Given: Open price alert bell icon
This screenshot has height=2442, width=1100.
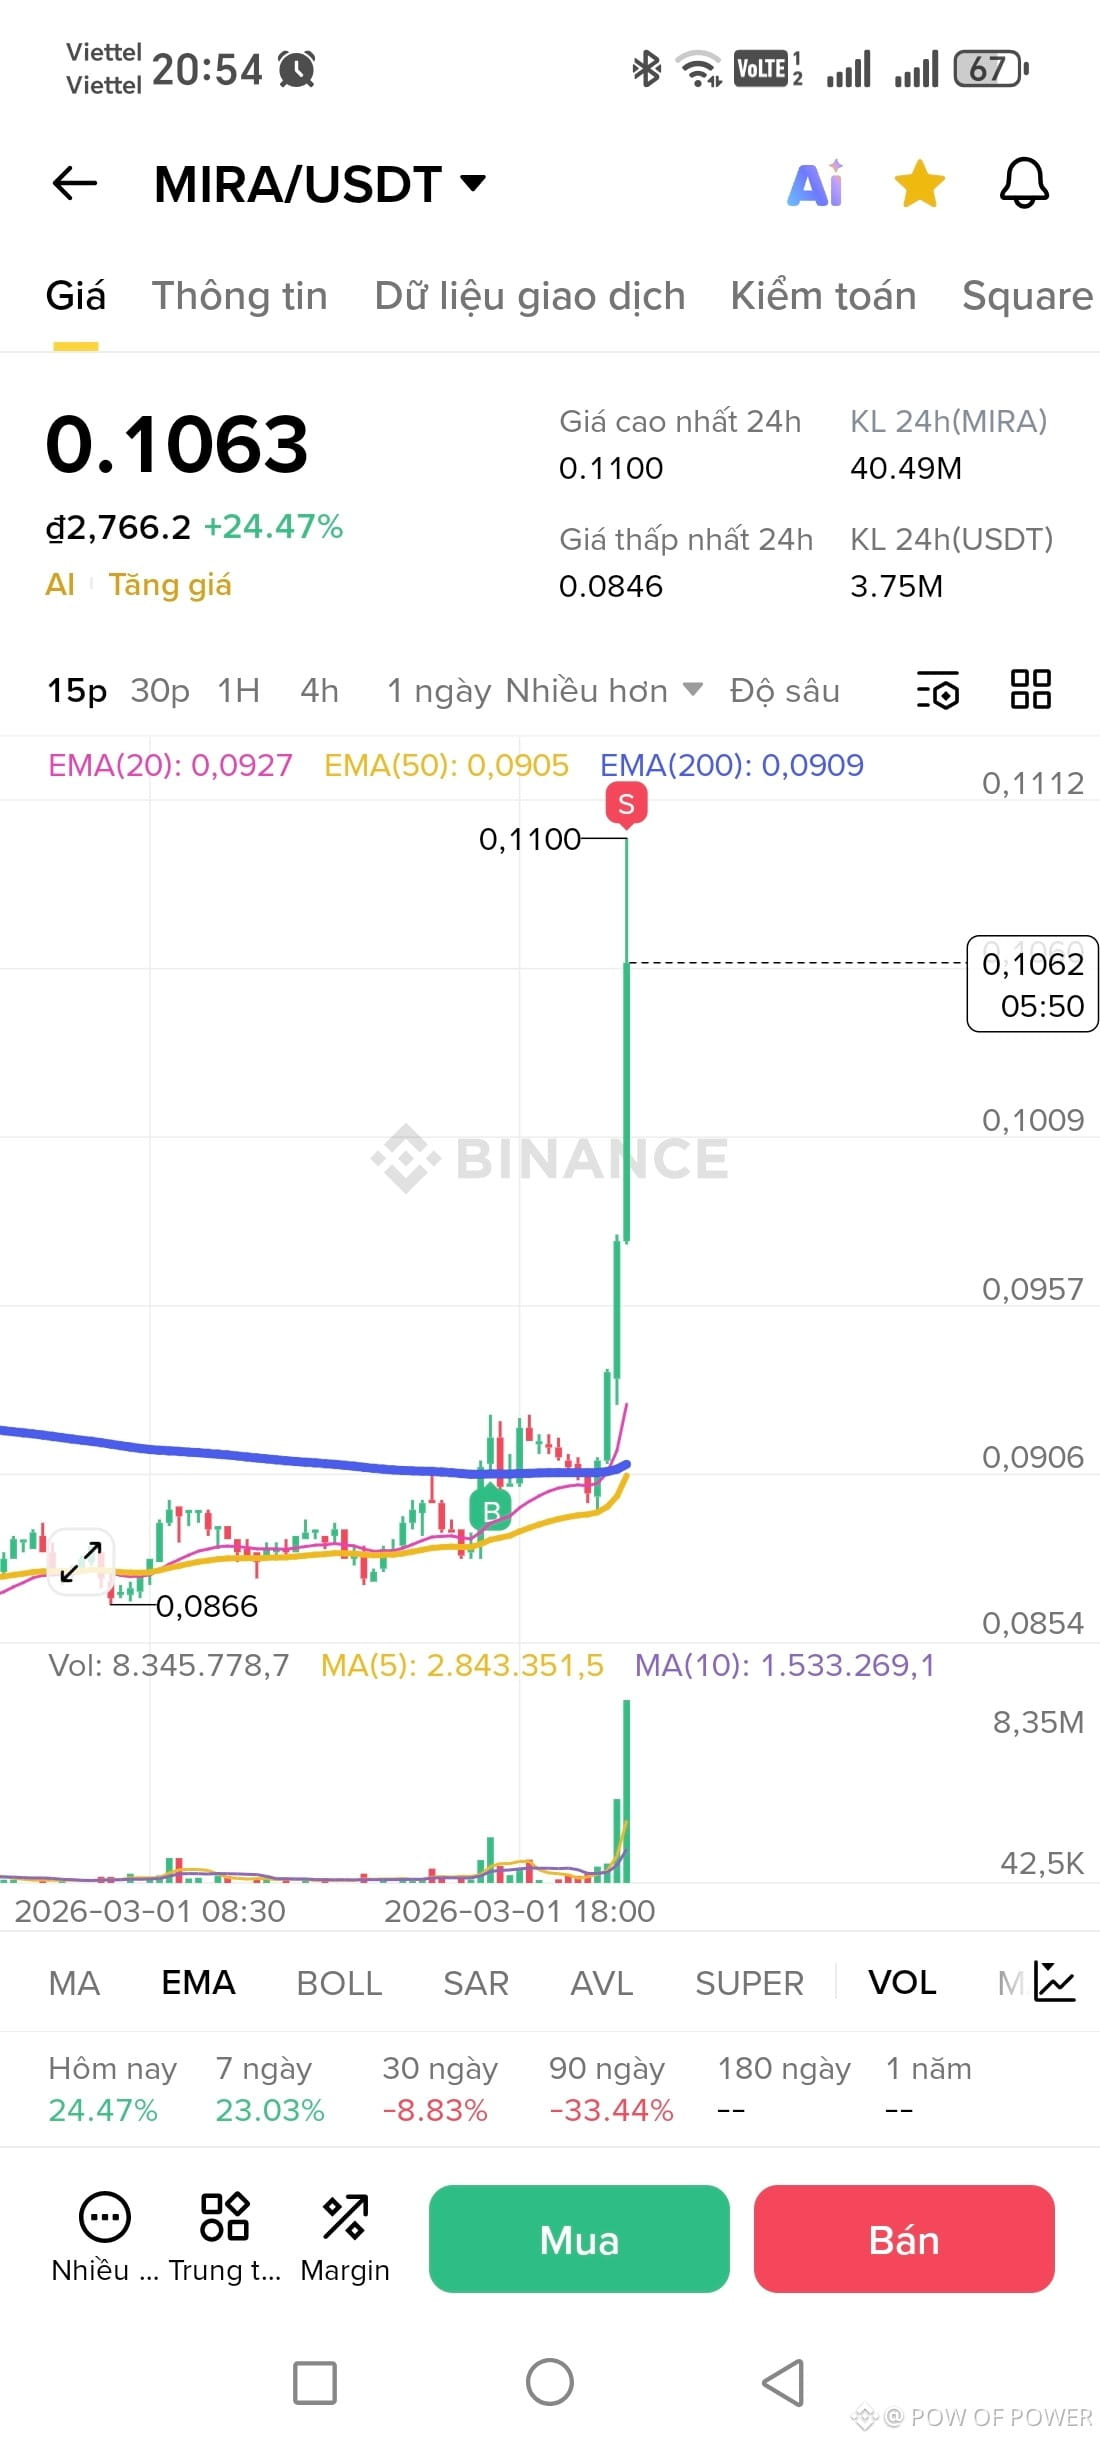Looking at the screenshot, I should pos(1025,183).
